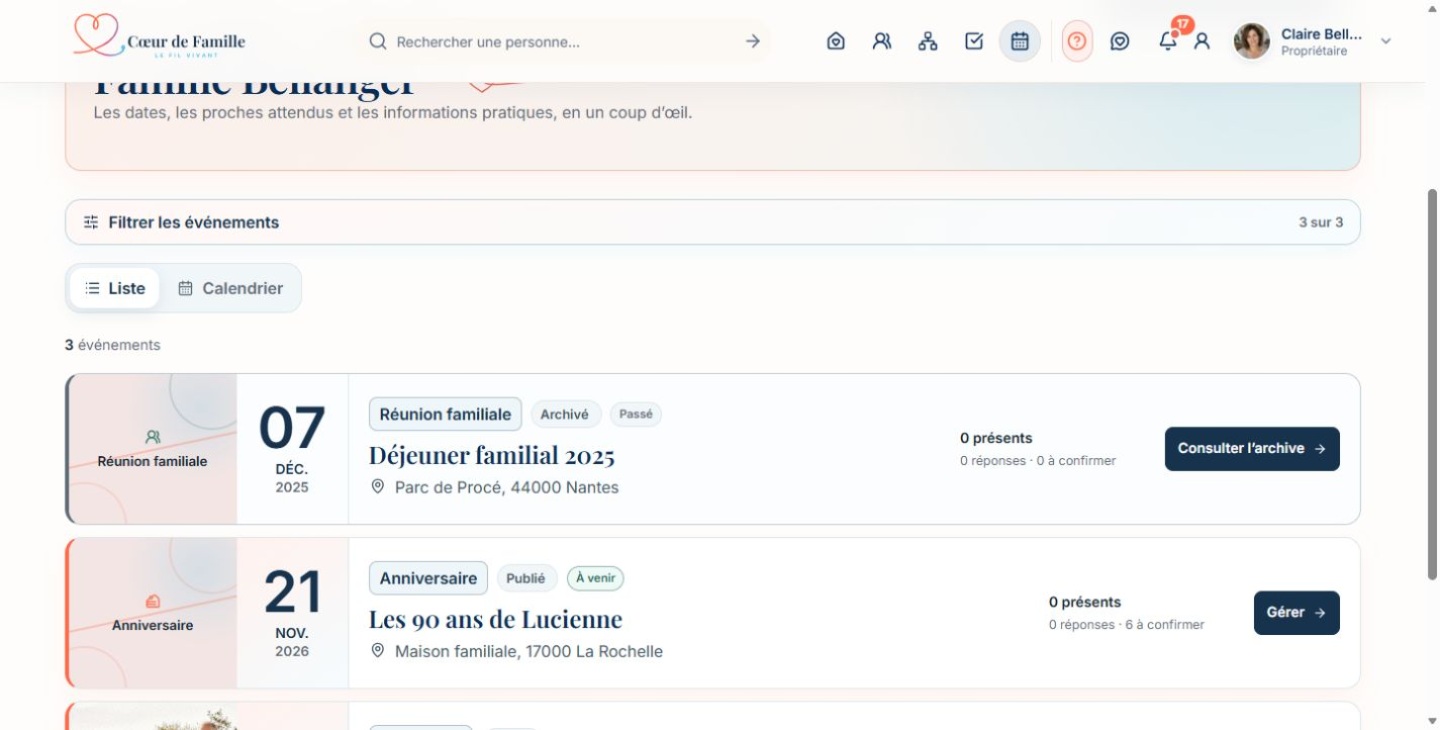Open the single-person profile icon
Viewport: 1440px width, 730px height.
pos(1202,41)
